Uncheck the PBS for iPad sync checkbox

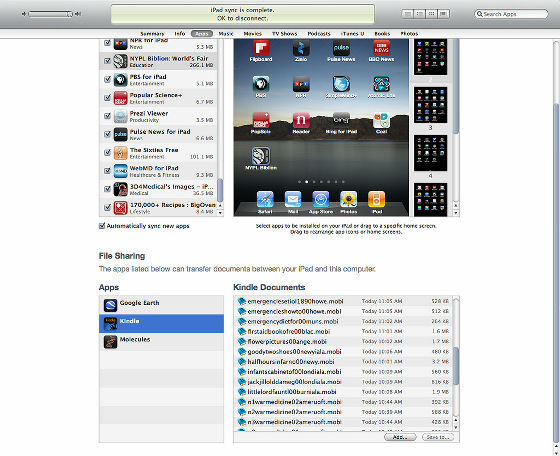pos(107,79)
